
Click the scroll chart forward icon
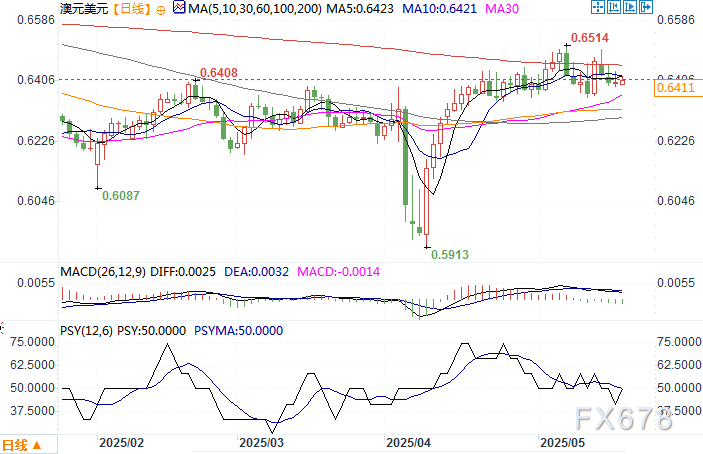(630, 7)
